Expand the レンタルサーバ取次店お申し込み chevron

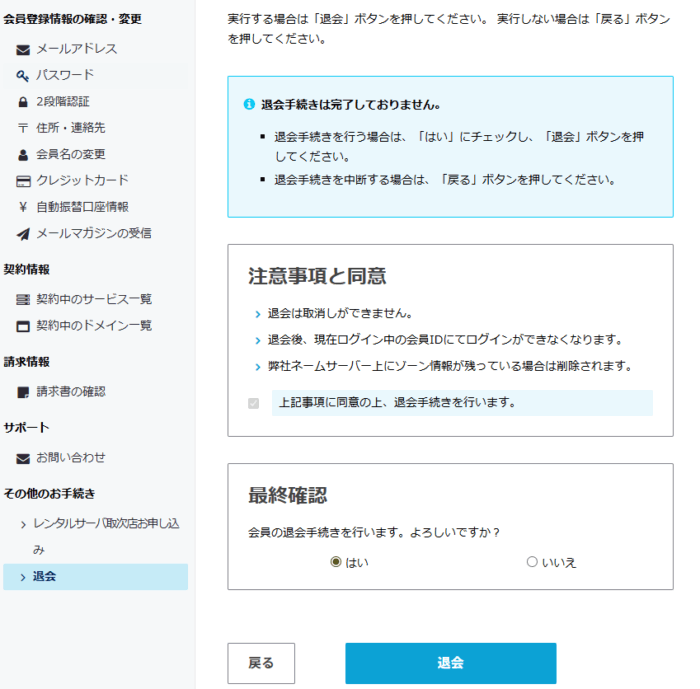(x=24, y=524)
